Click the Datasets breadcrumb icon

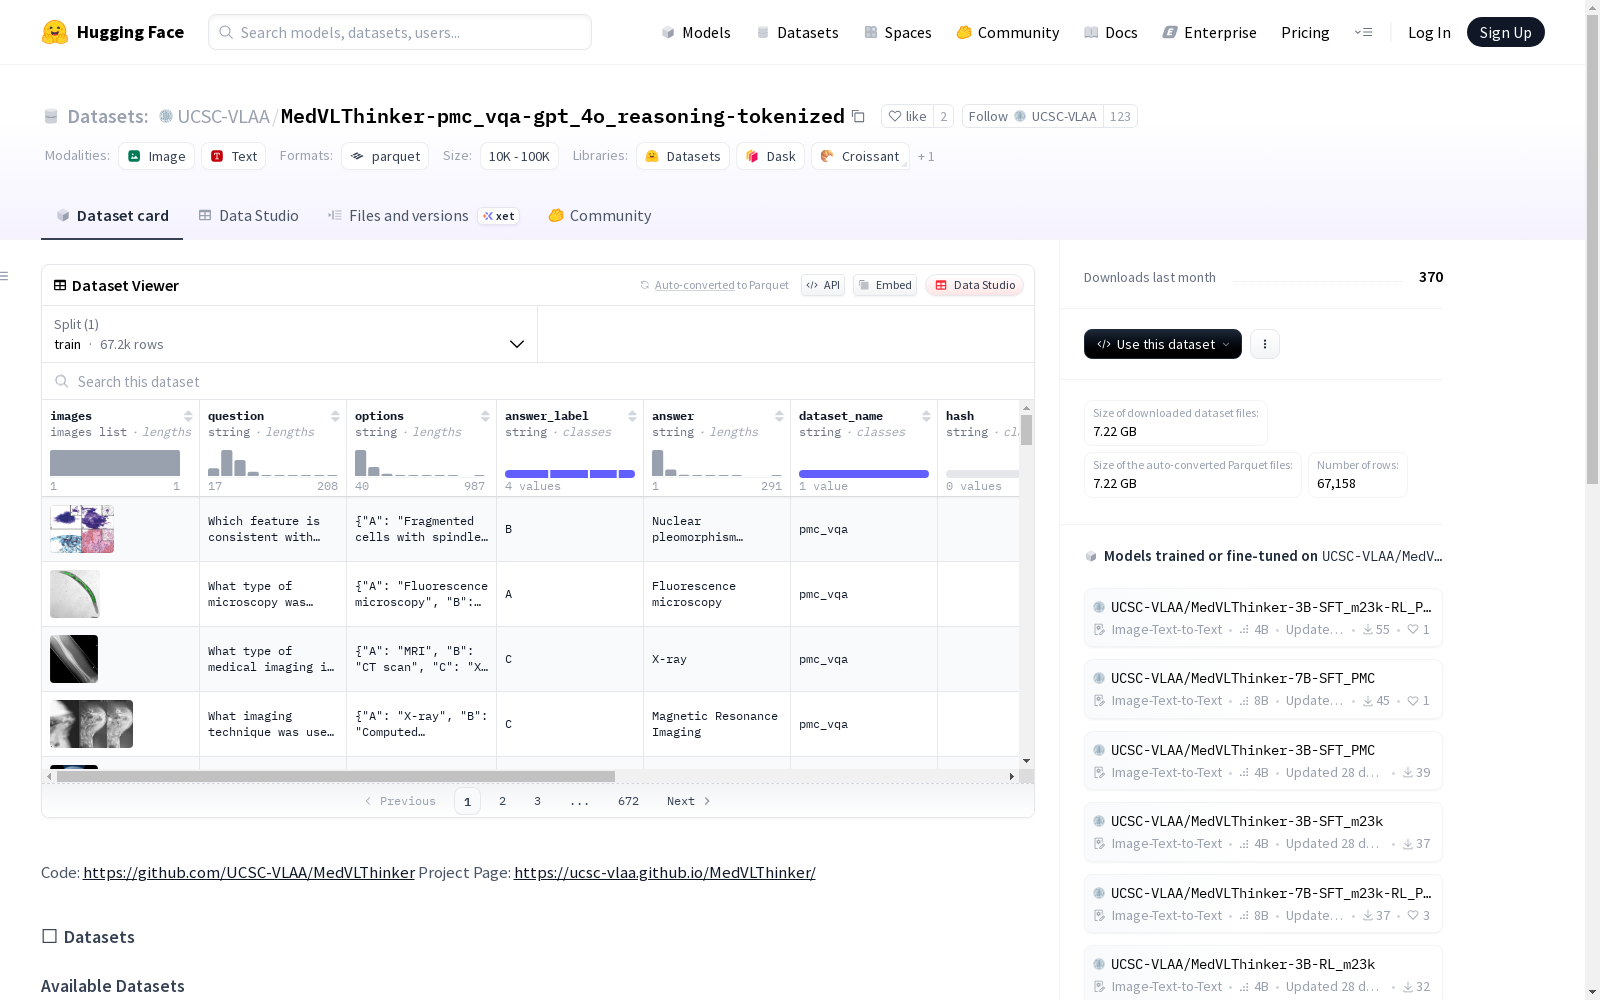tap(51, 116)
